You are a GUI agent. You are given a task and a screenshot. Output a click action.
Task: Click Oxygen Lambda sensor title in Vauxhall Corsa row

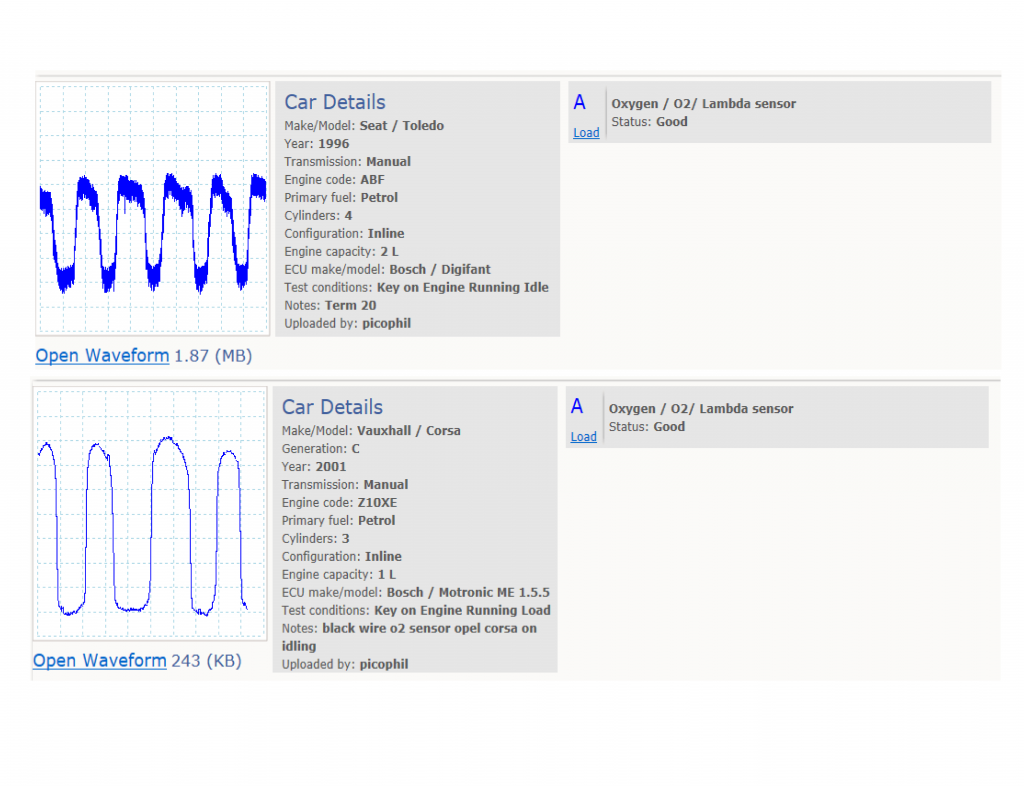tap(701, 409)
